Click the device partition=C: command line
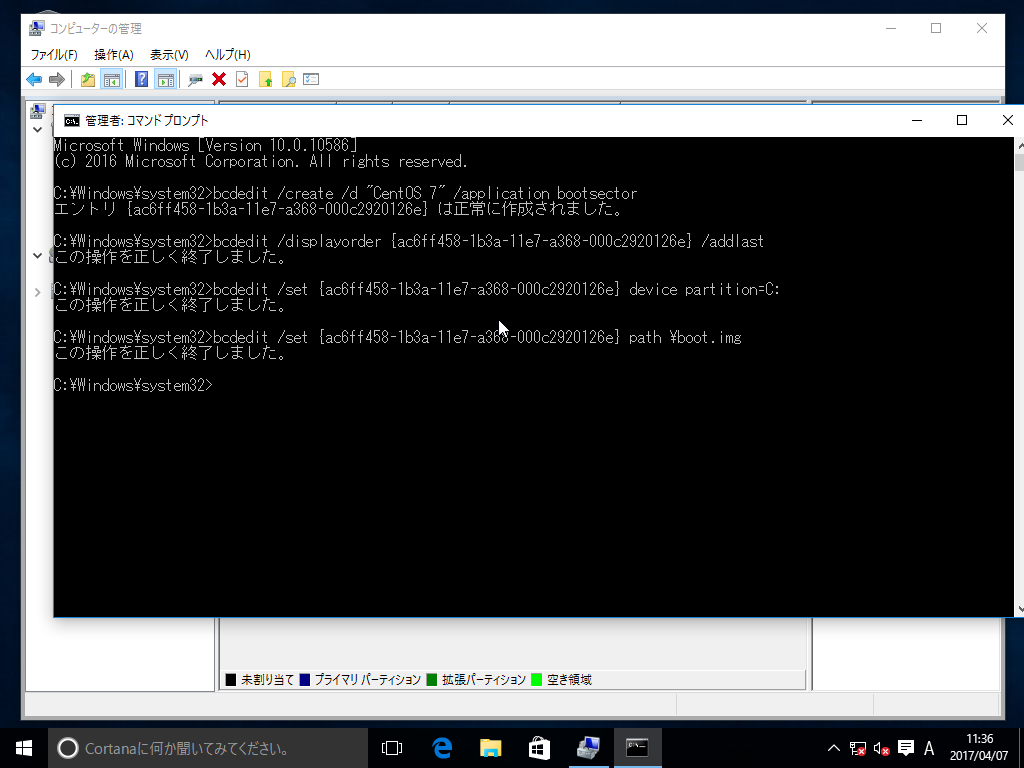 417,289
